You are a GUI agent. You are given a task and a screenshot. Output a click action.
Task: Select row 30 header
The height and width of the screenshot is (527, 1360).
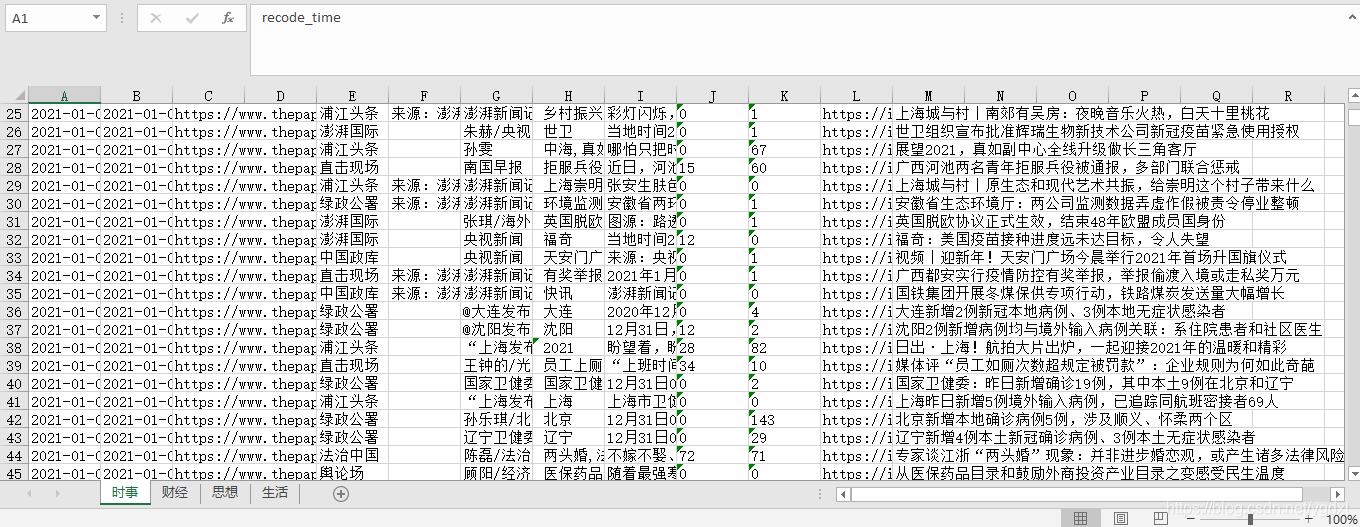[14, 203]
